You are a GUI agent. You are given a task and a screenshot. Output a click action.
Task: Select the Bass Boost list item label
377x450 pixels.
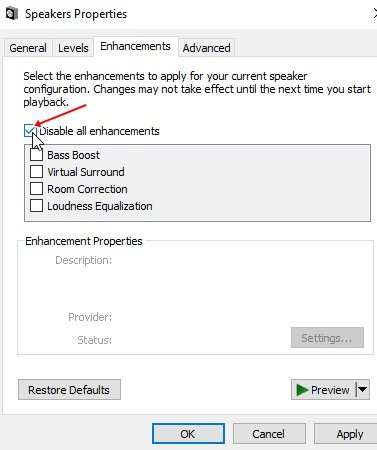click(73, 155)
